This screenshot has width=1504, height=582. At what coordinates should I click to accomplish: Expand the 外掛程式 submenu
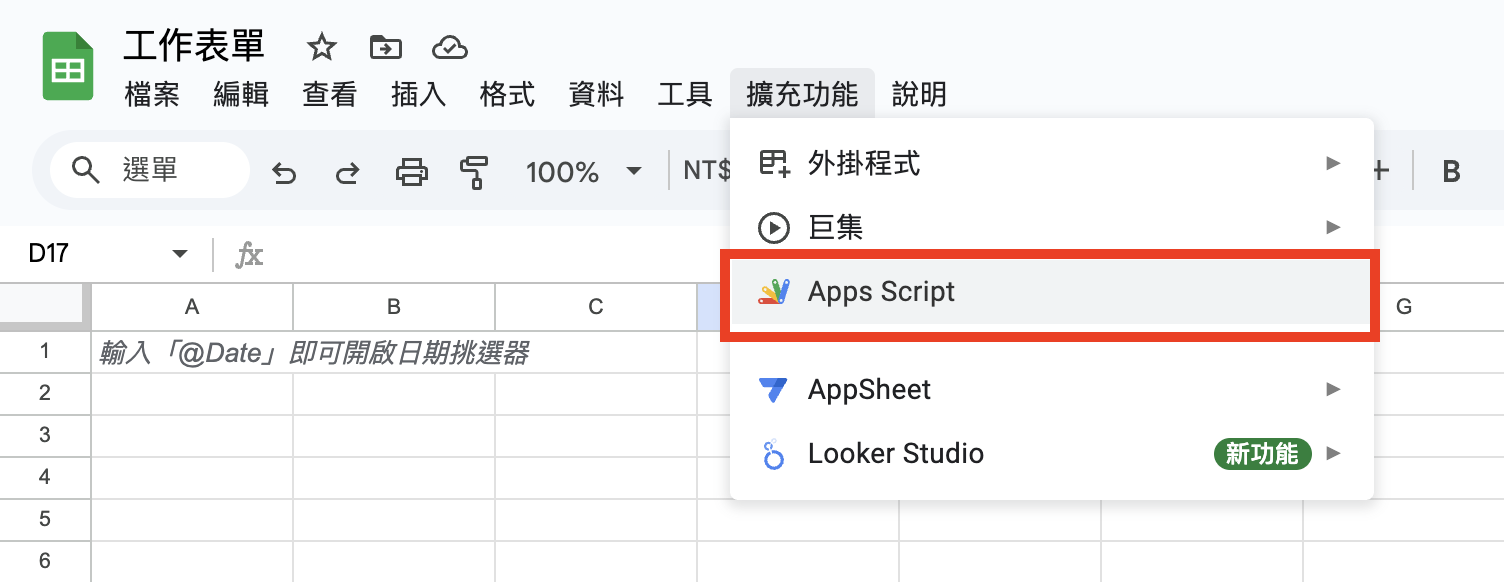pyautogui.click(x=1051, y=163)
